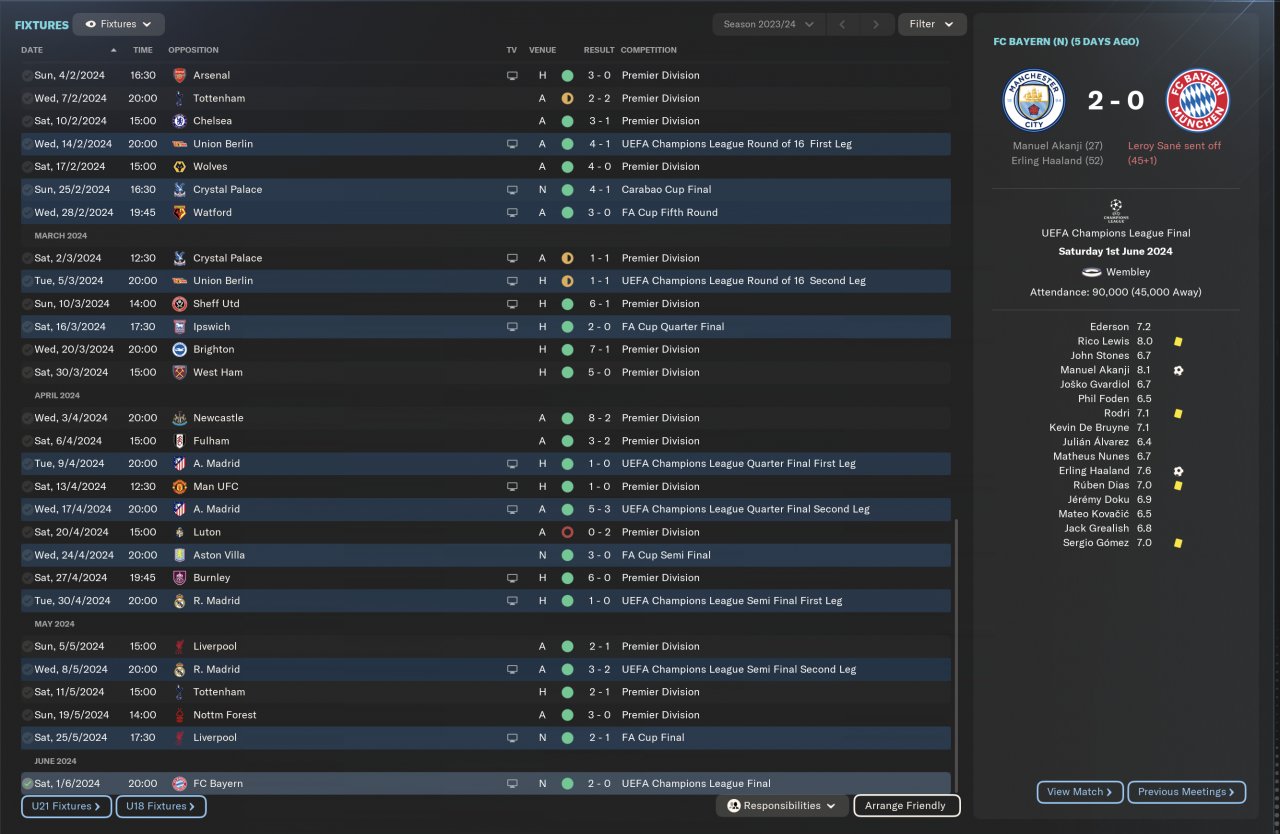Click the TV icon on the Burnley row
Screen dimensions: 1280x834
(x=513, y=578)
